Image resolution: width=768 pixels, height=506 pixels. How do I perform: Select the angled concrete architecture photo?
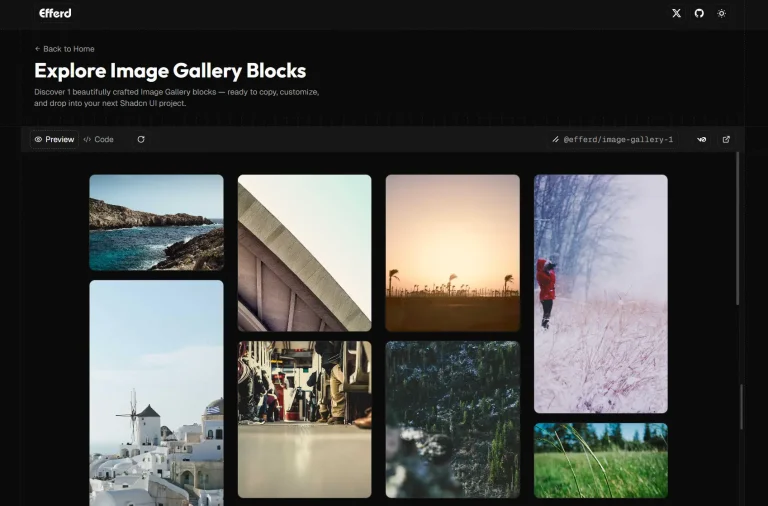tap(304, 252)
